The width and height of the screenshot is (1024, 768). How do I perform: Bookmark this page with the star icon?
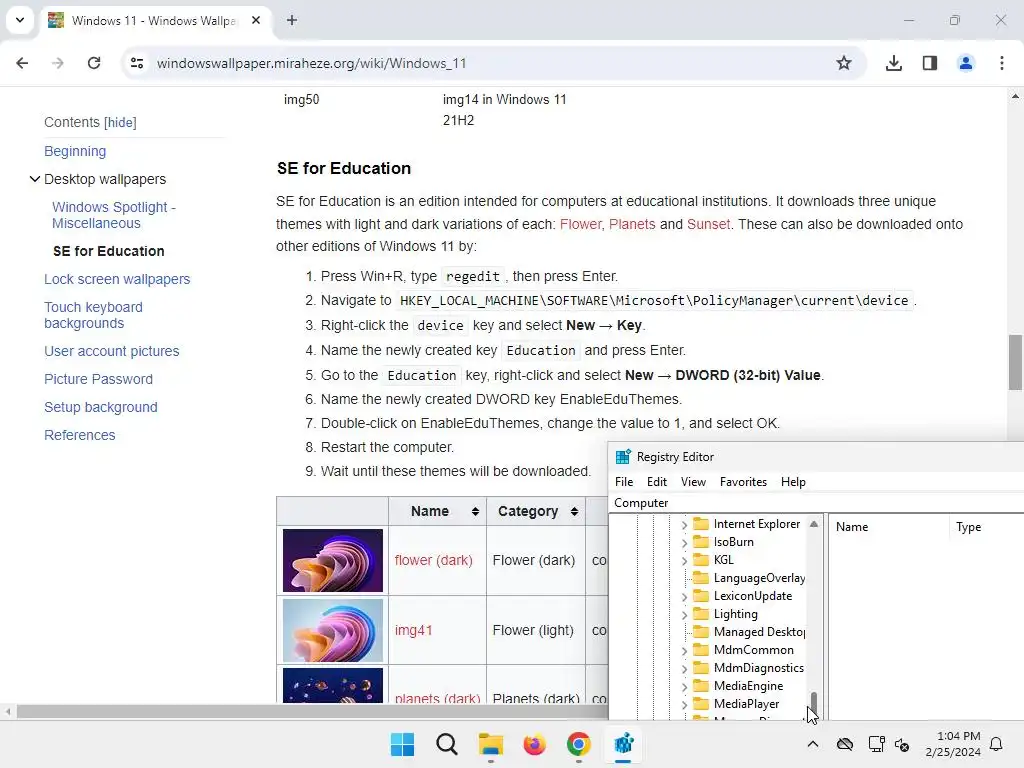tap(844, 63)
